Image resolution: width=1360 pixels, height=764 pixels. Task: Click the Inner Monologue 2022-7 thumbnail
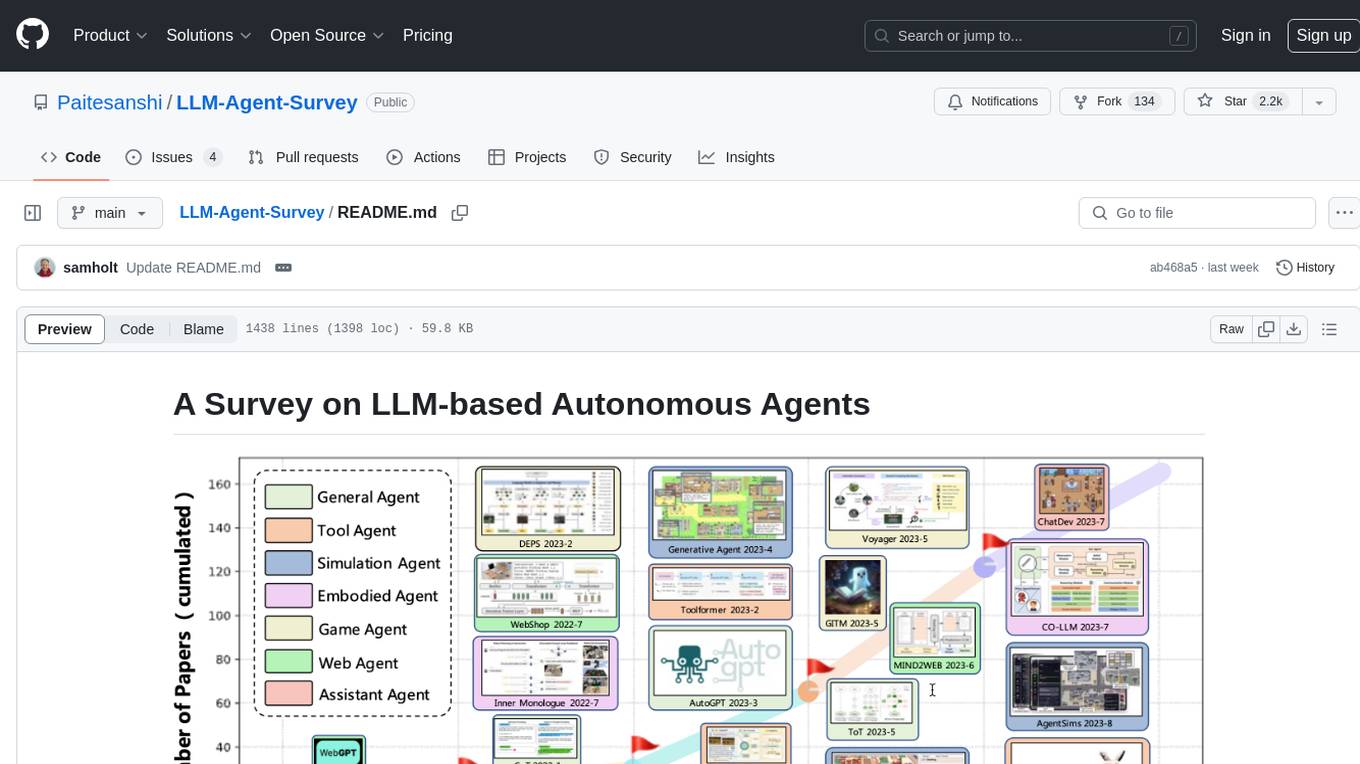coord(545,674)
